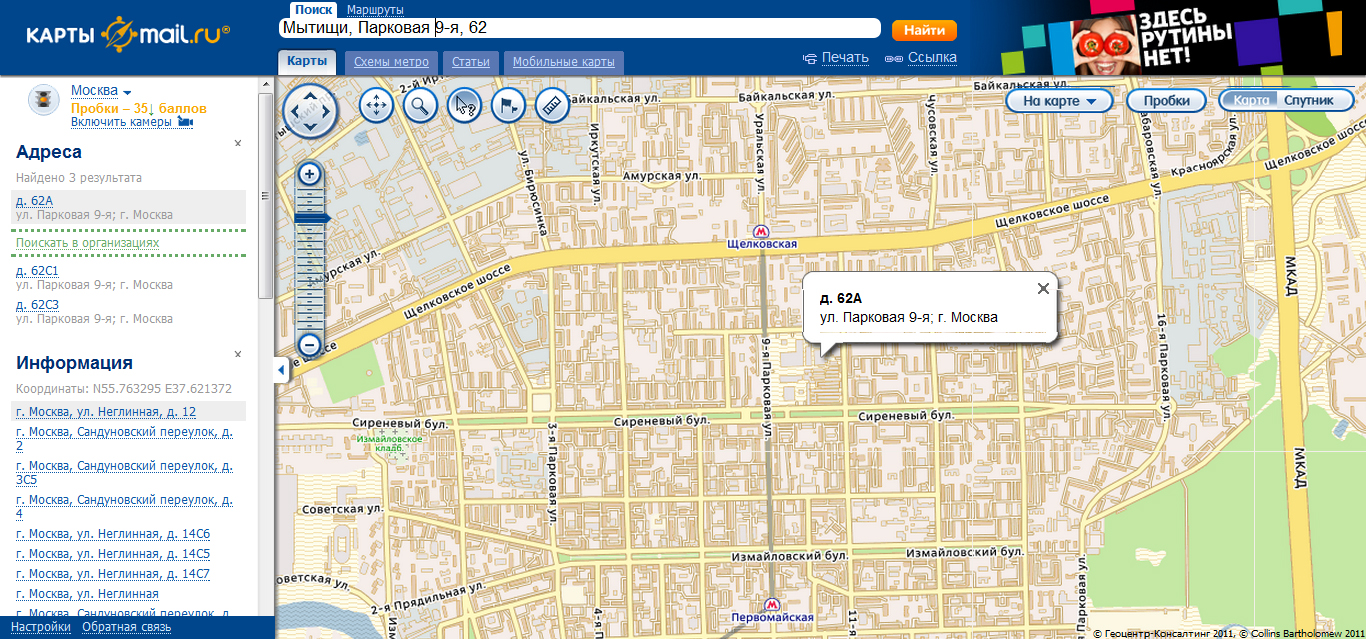
Task: Switch map view to Спутник
Action: point(1308,101)
